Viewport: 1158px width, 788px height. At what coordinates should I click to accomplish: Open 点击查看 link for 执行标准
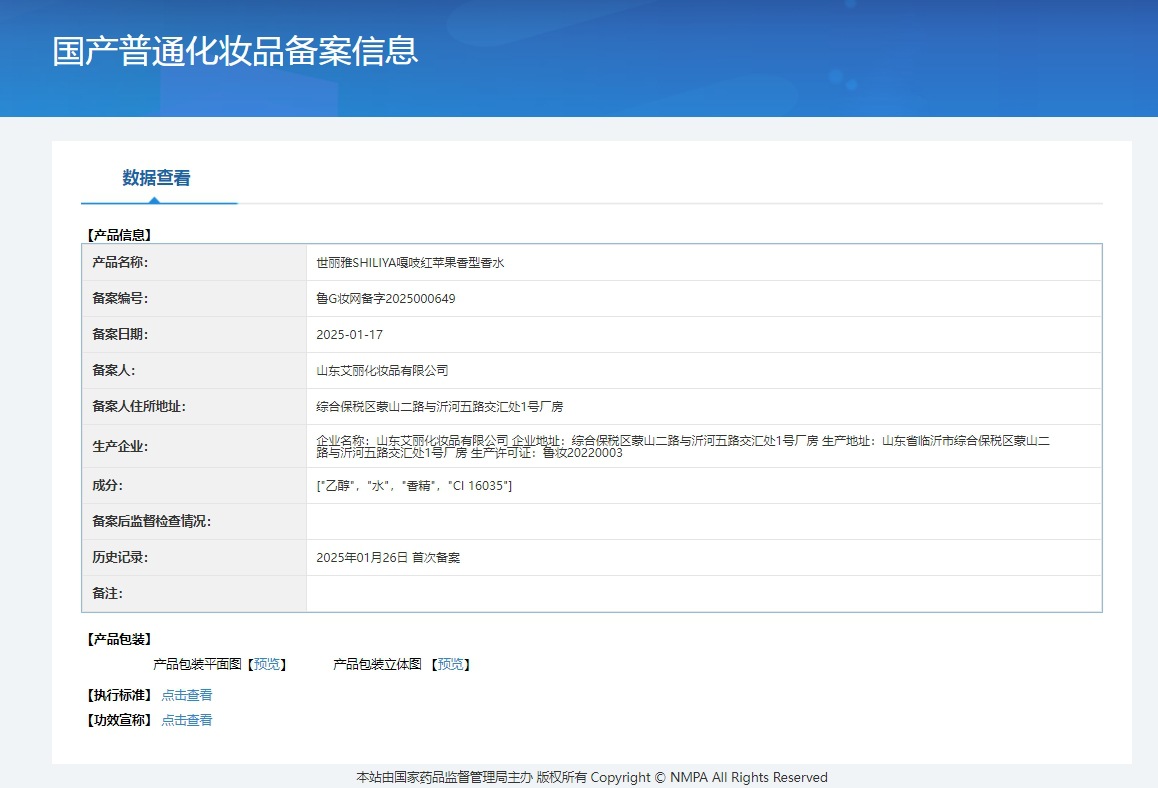tap(187, 696)
